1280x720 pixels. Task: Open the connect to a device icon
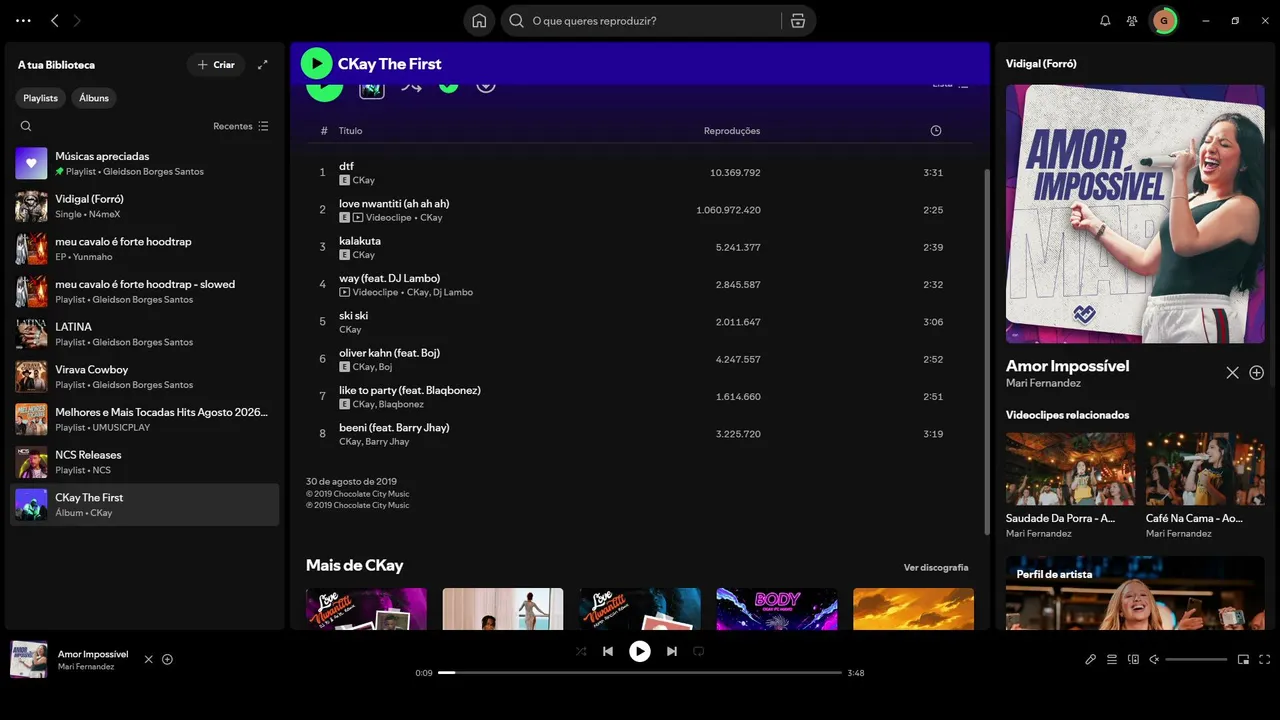coord(1133,660)
